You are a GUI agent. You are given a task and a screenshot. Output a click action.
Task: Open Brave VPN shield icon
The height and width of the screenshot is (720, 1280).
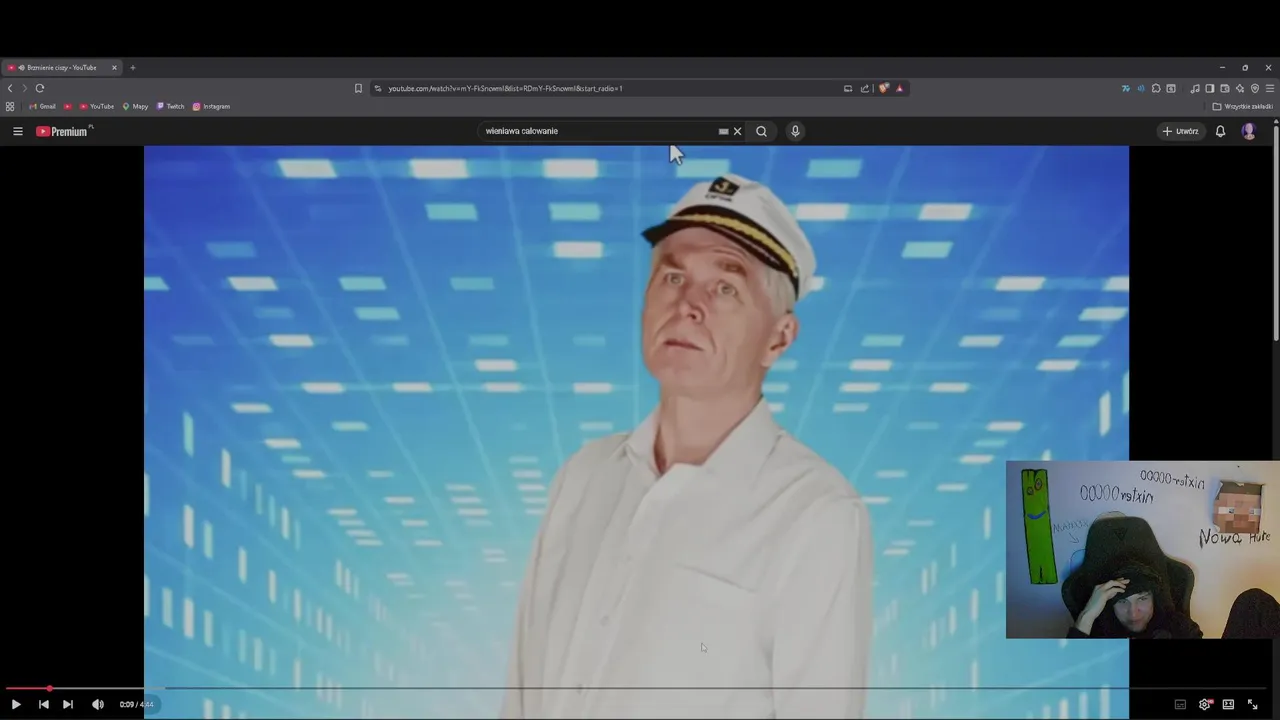tap(1255, 88)
